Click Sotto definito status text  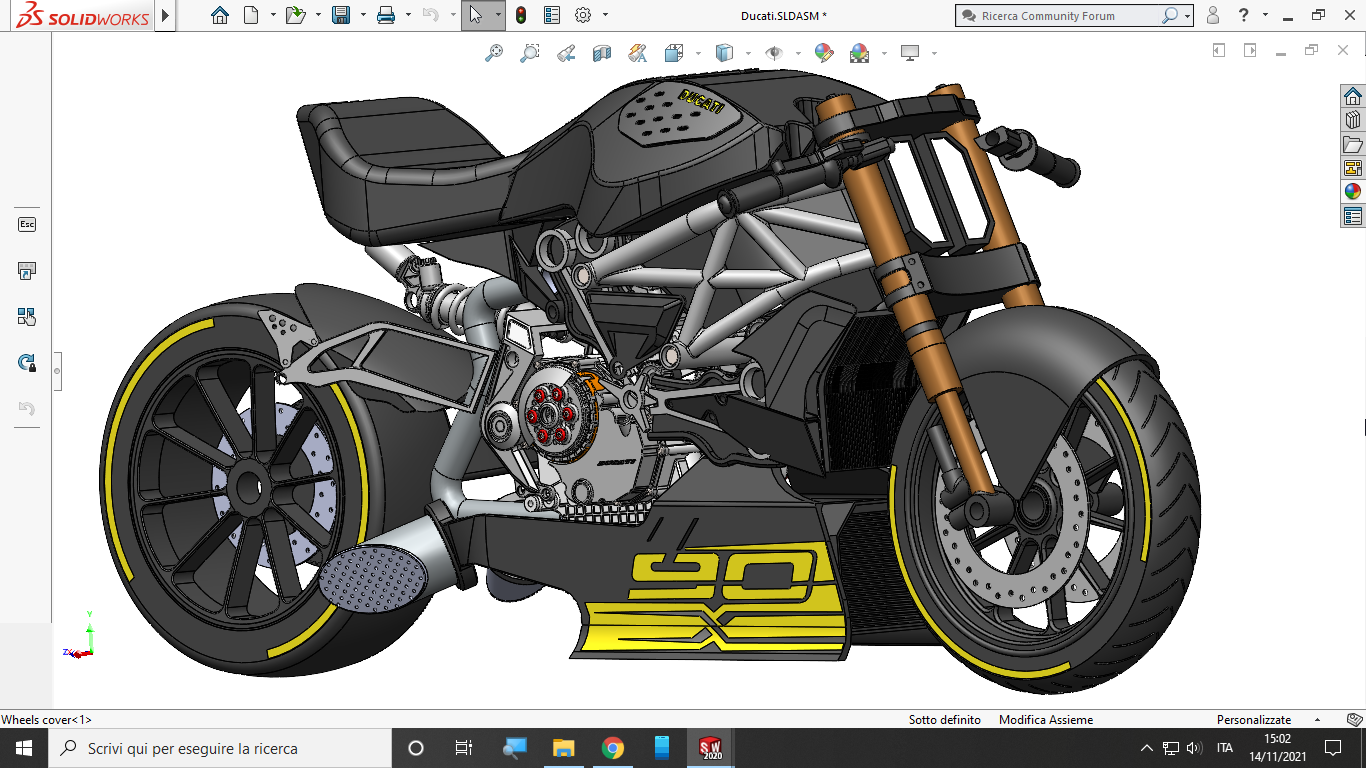coord(944,719)
